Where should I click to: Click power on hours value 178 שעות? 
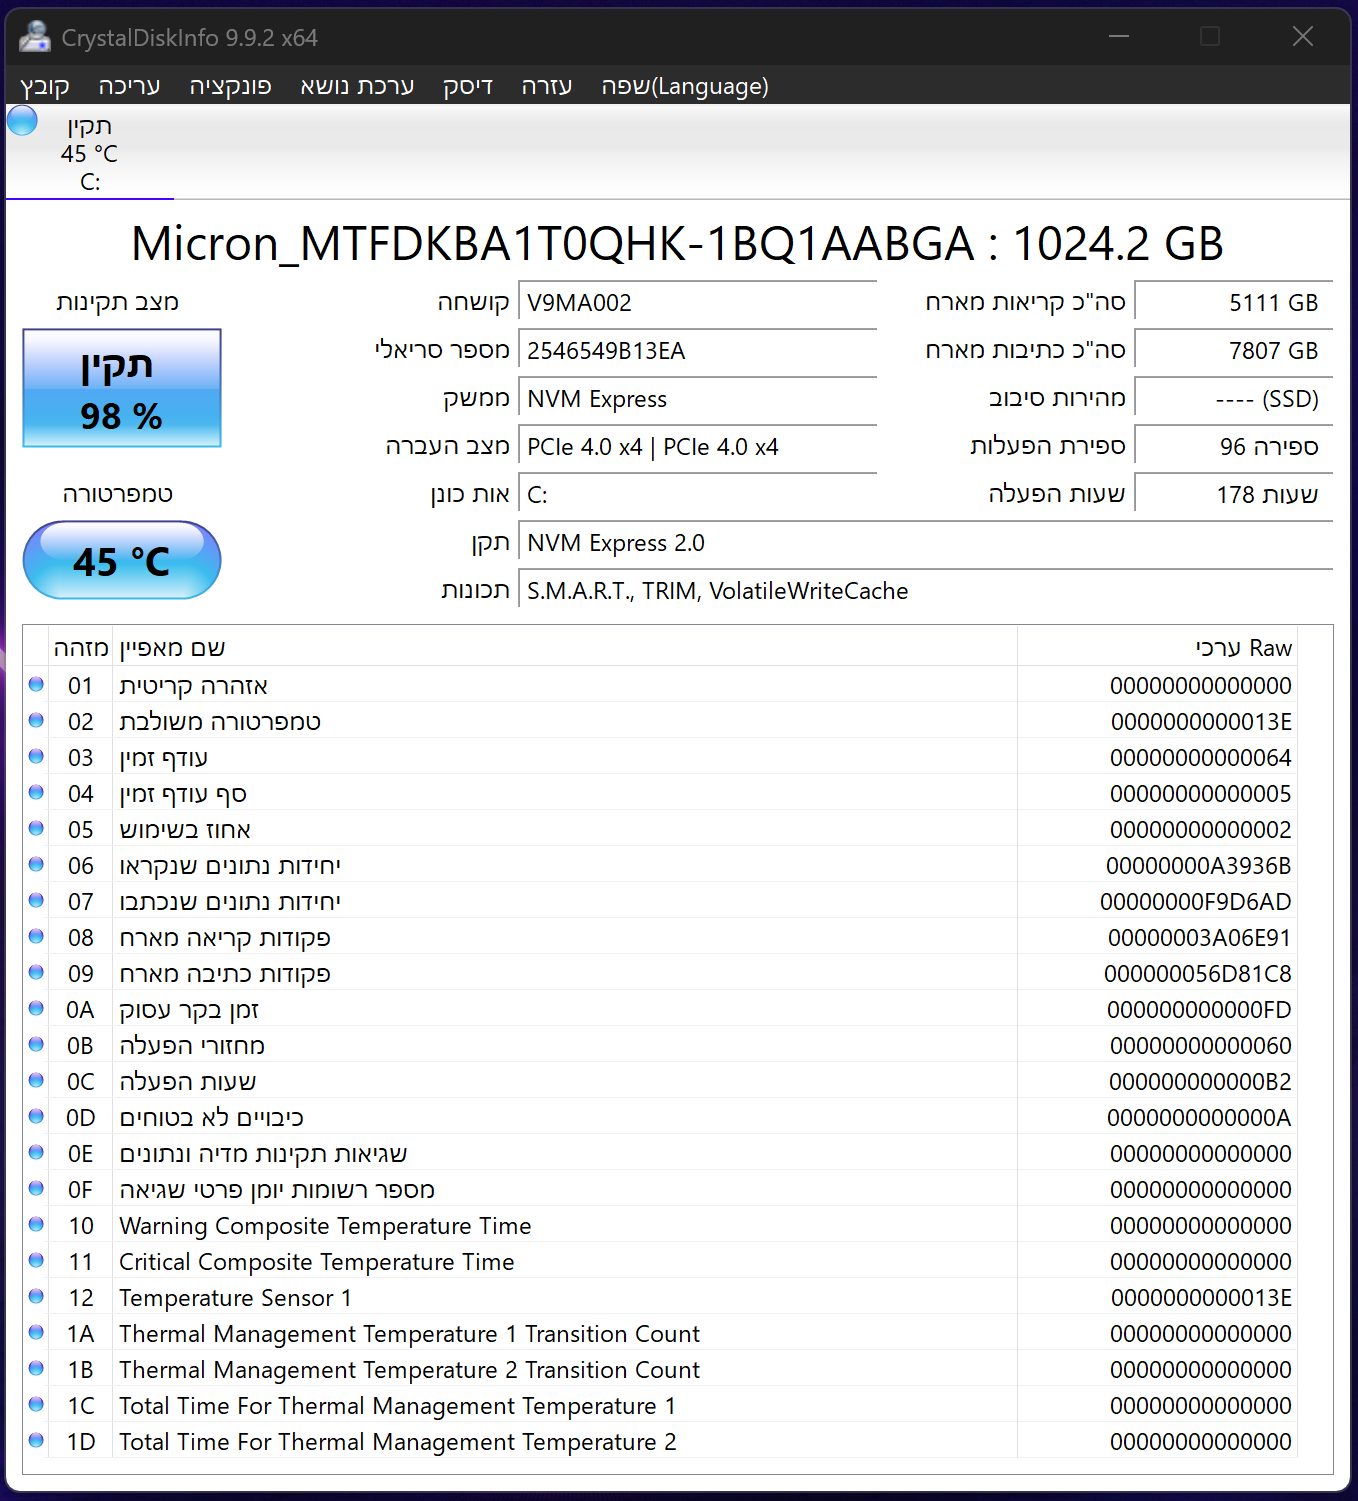pos(1234,495)
